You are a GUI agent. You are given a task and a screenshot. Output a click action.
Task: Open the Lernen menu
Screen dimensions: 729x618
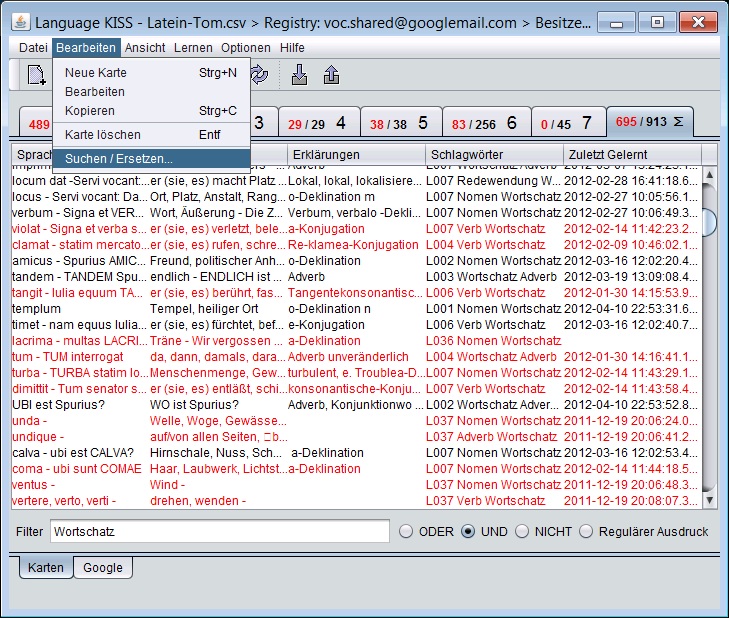(x=193, y=47)
